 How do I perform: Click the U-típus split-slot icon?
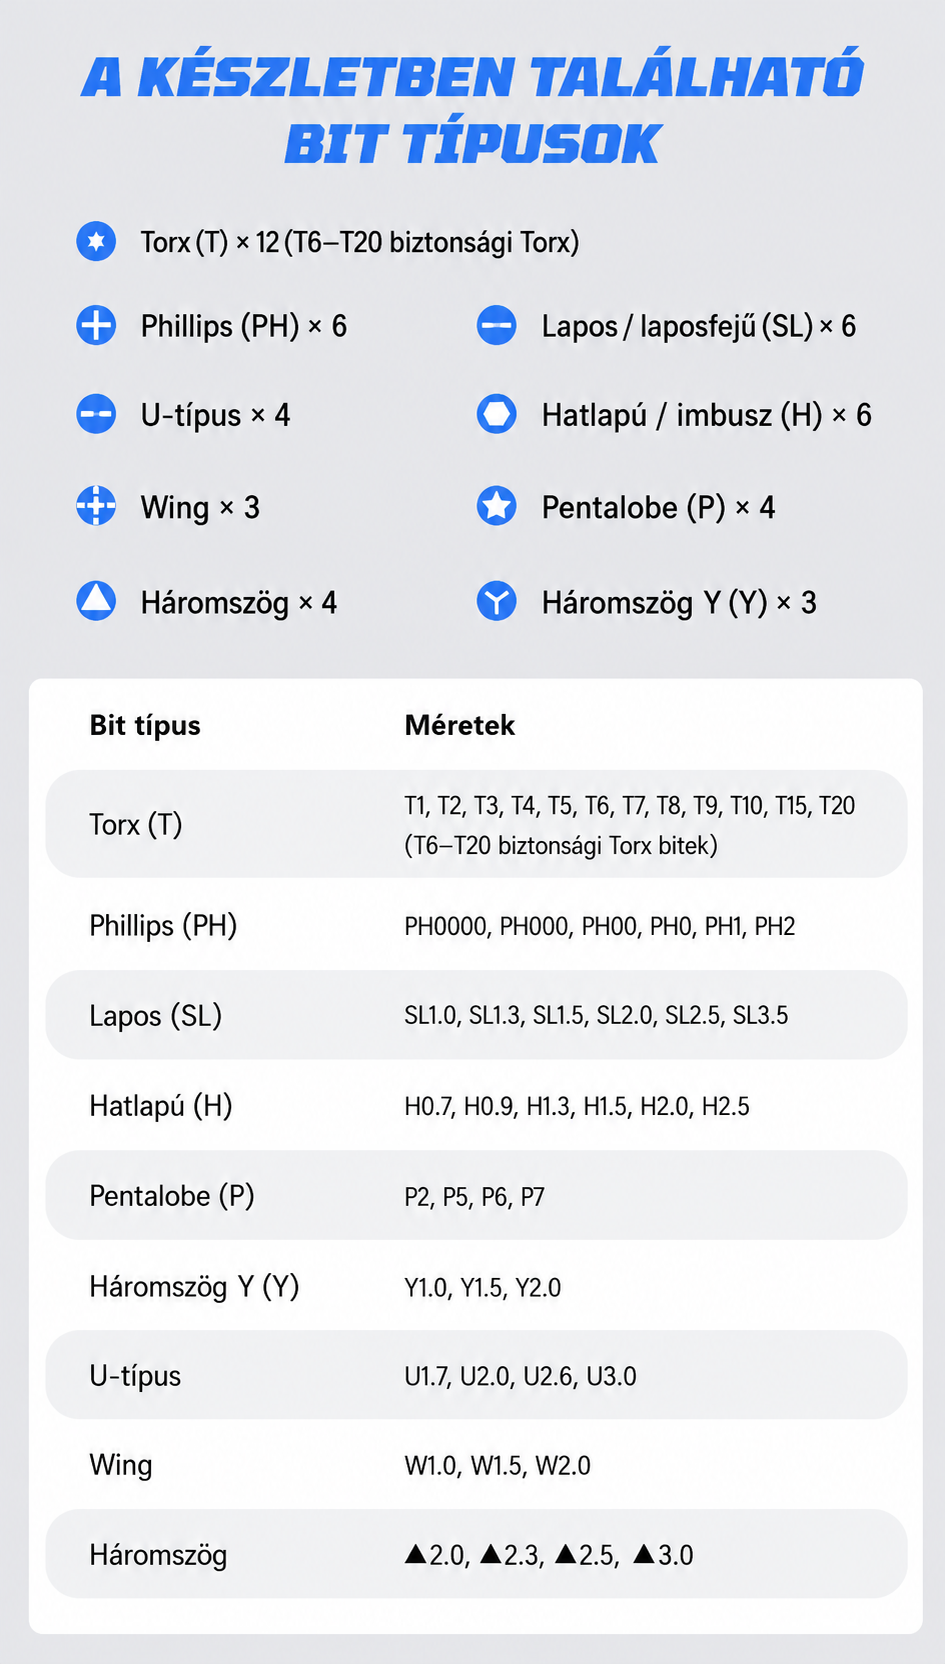(96, 414)
